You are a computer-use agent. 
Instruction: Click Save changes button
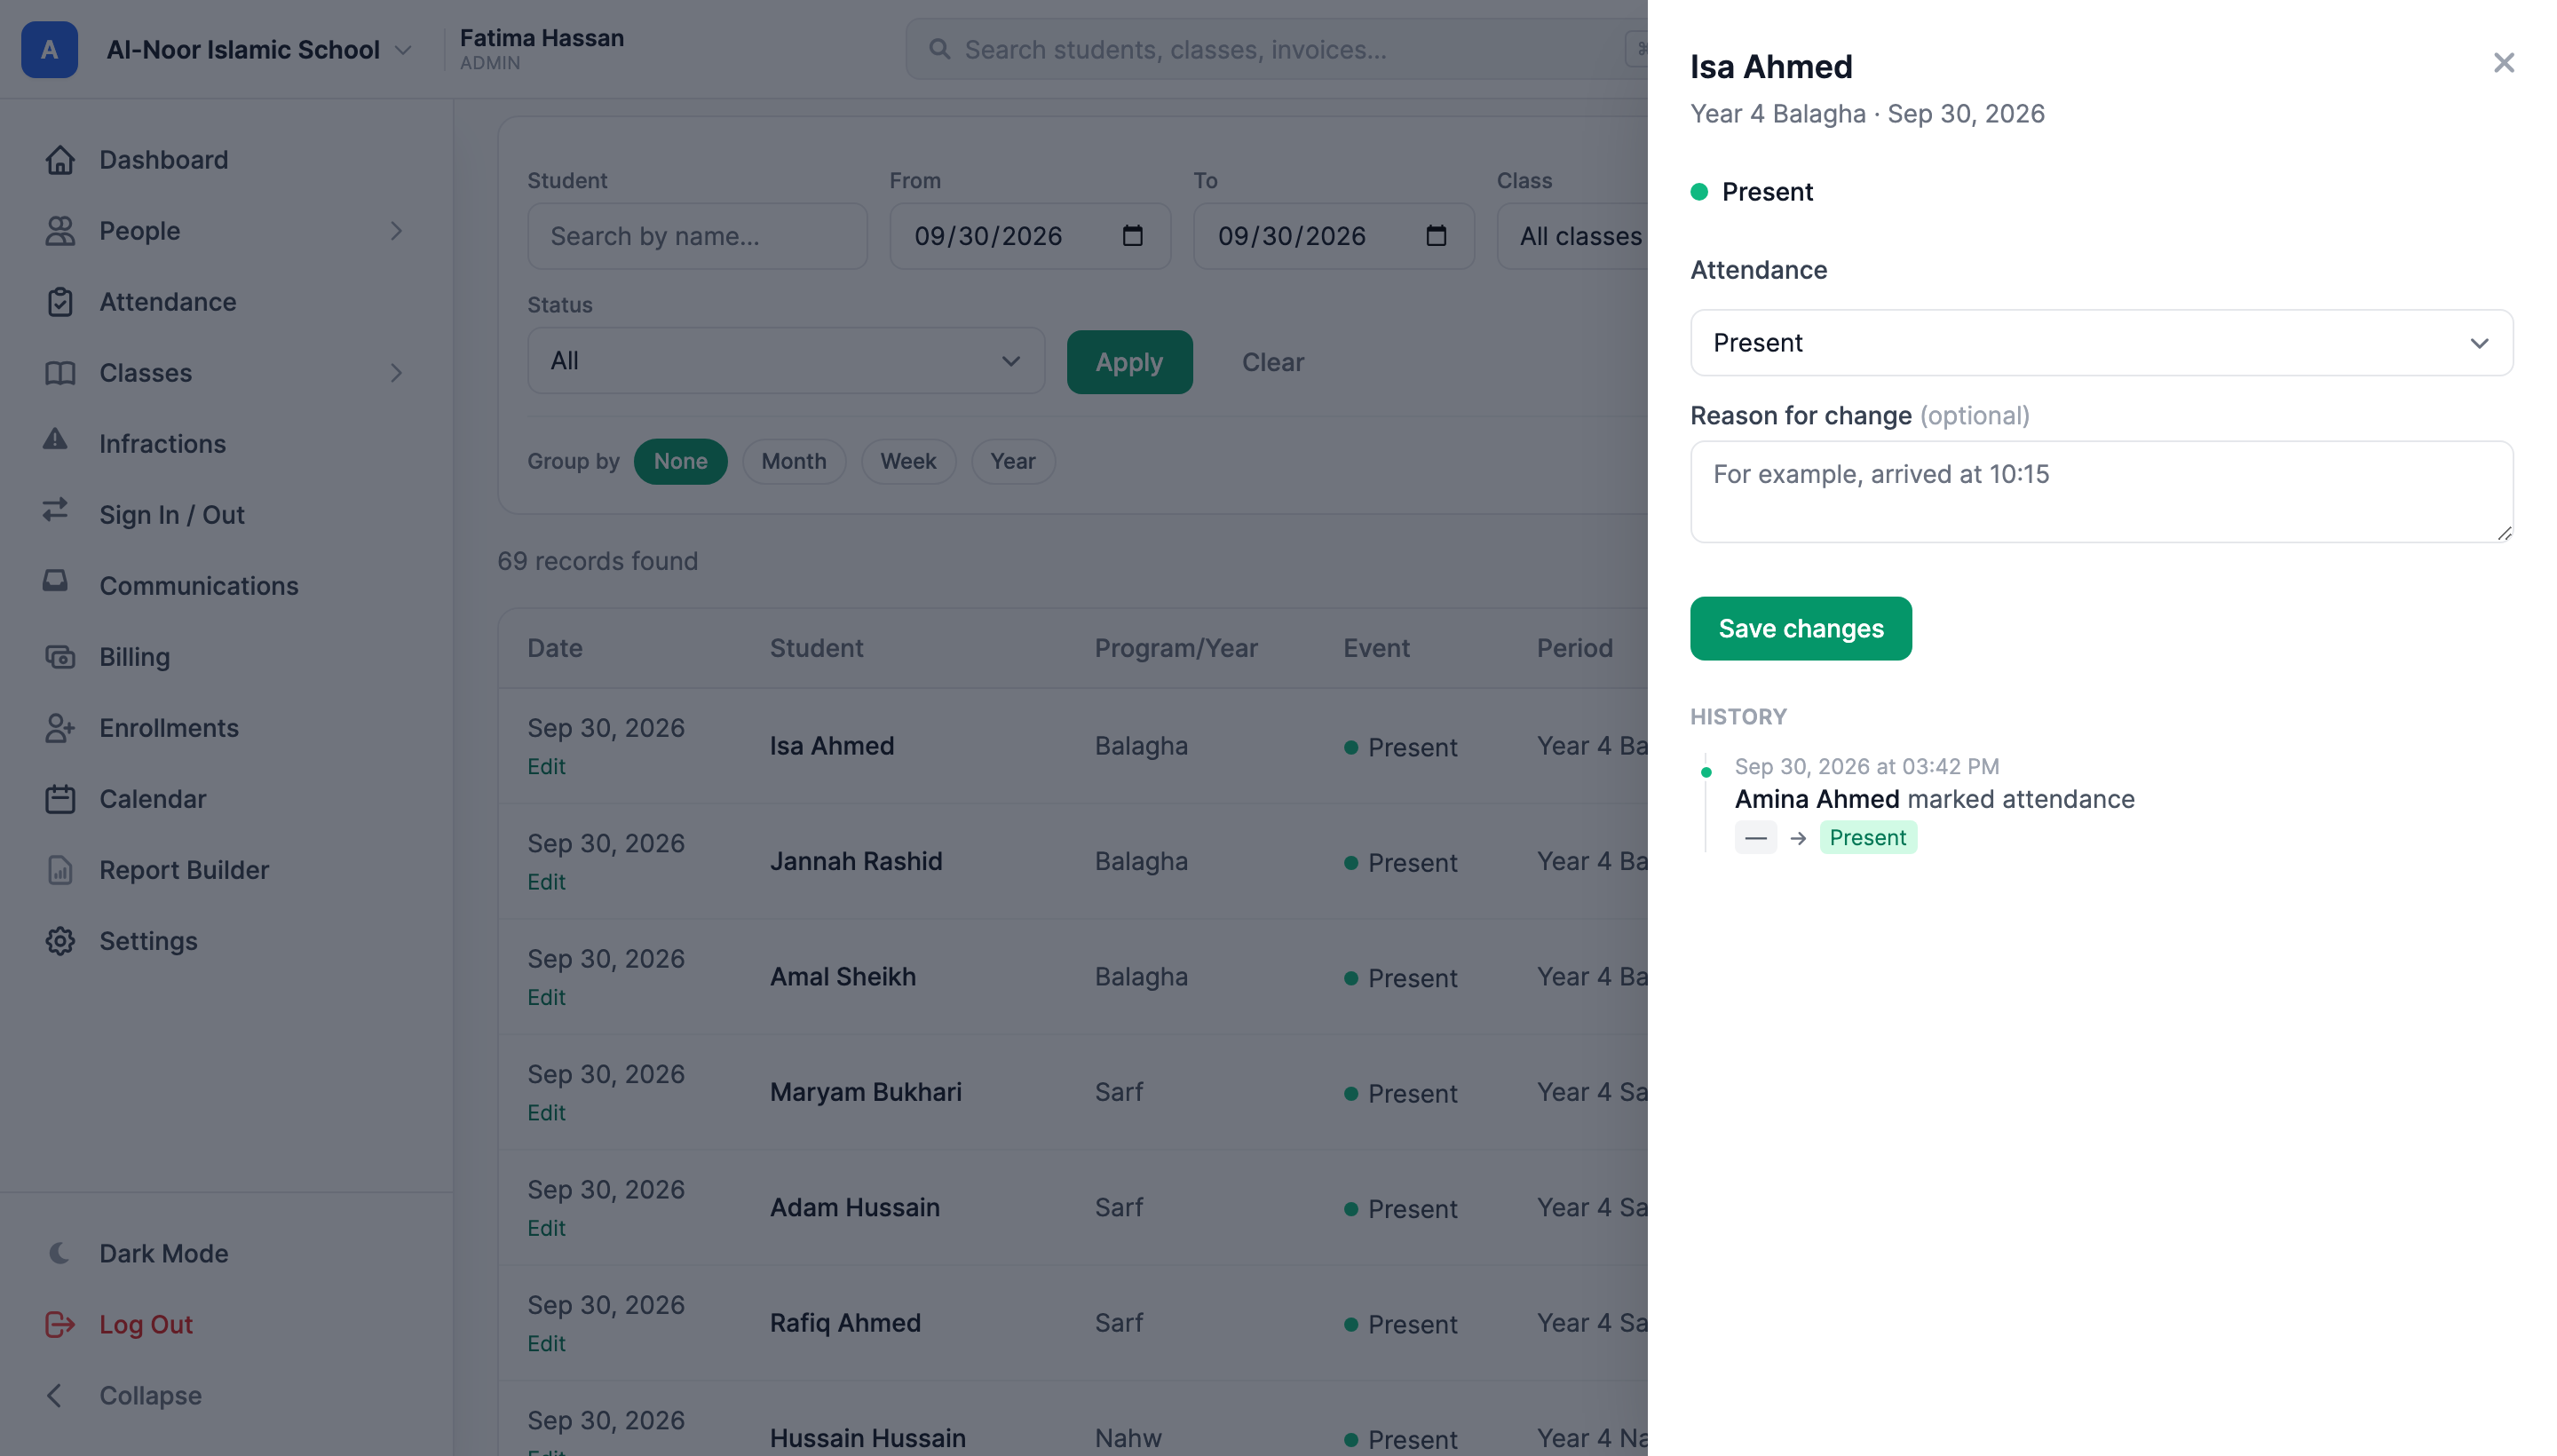[x=1800, y=628]
